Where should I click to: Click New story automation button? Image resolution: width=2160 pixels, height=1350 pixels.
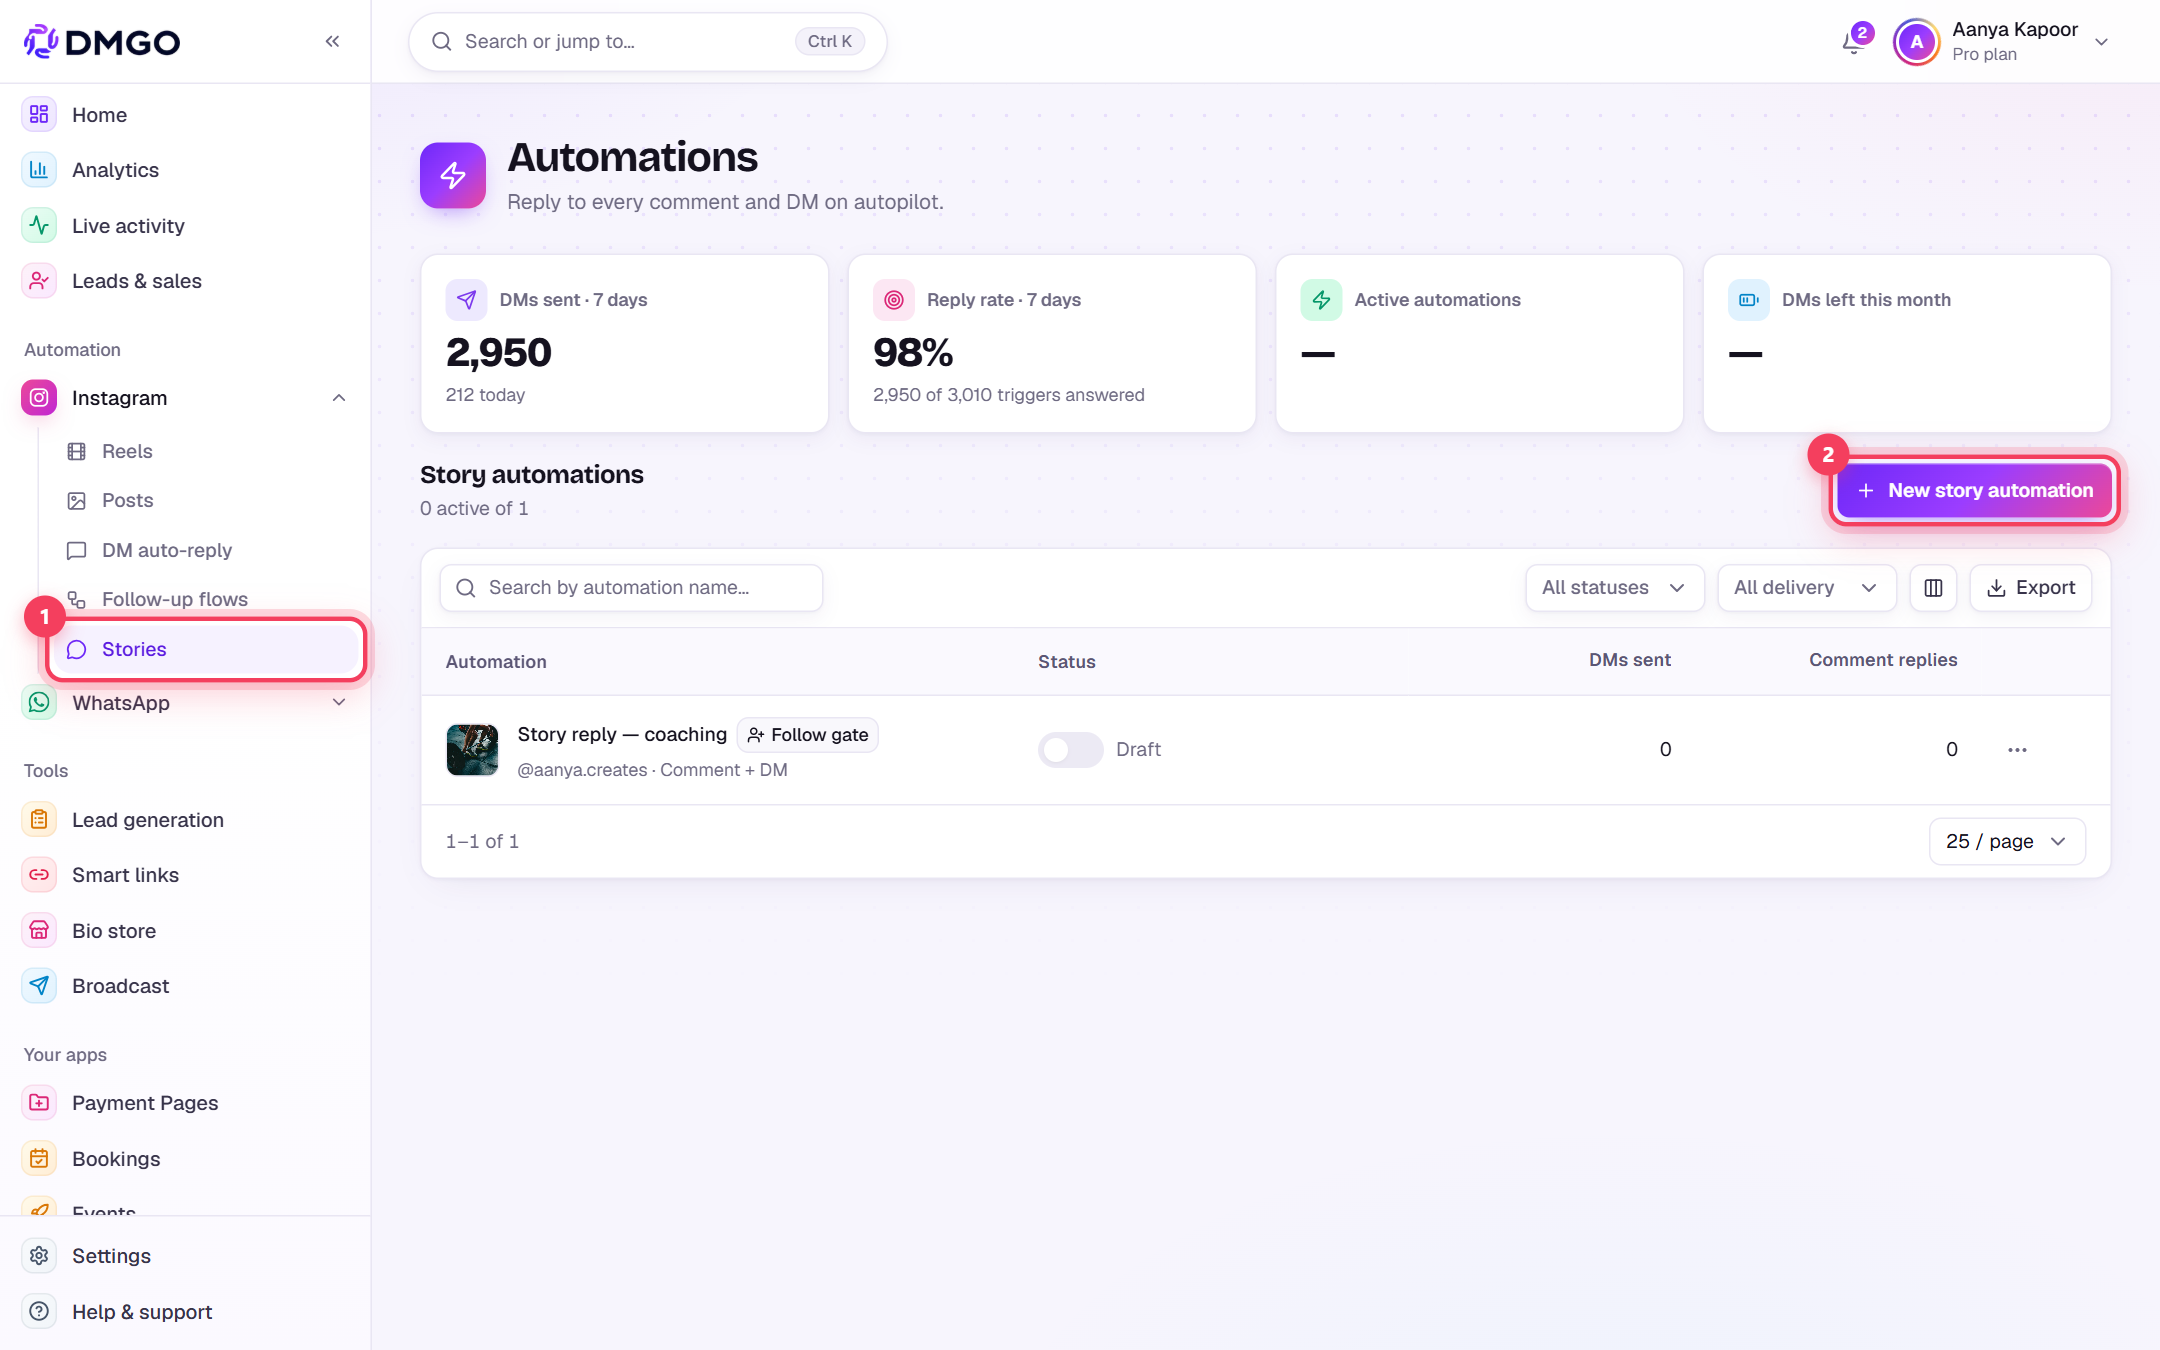coord(1975,491)
